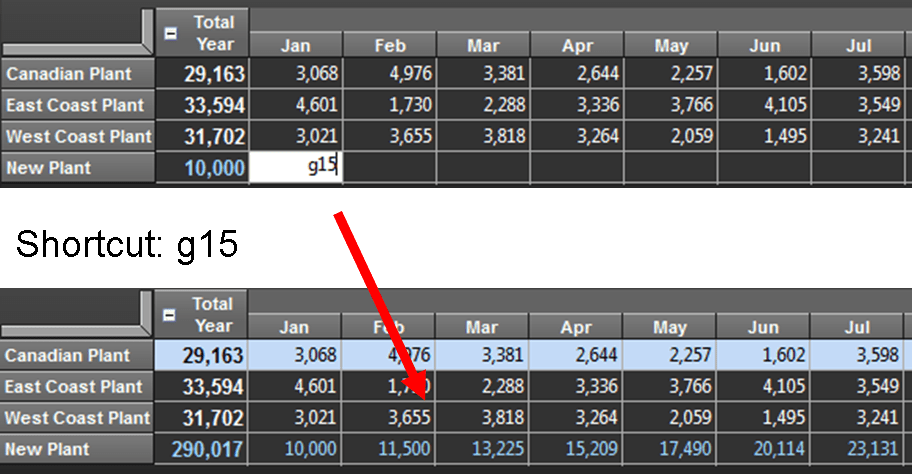Viewport: 912px width, 474px height.
Task: Click the highlighted Canadian Plant row header
Action: (78, 355)
